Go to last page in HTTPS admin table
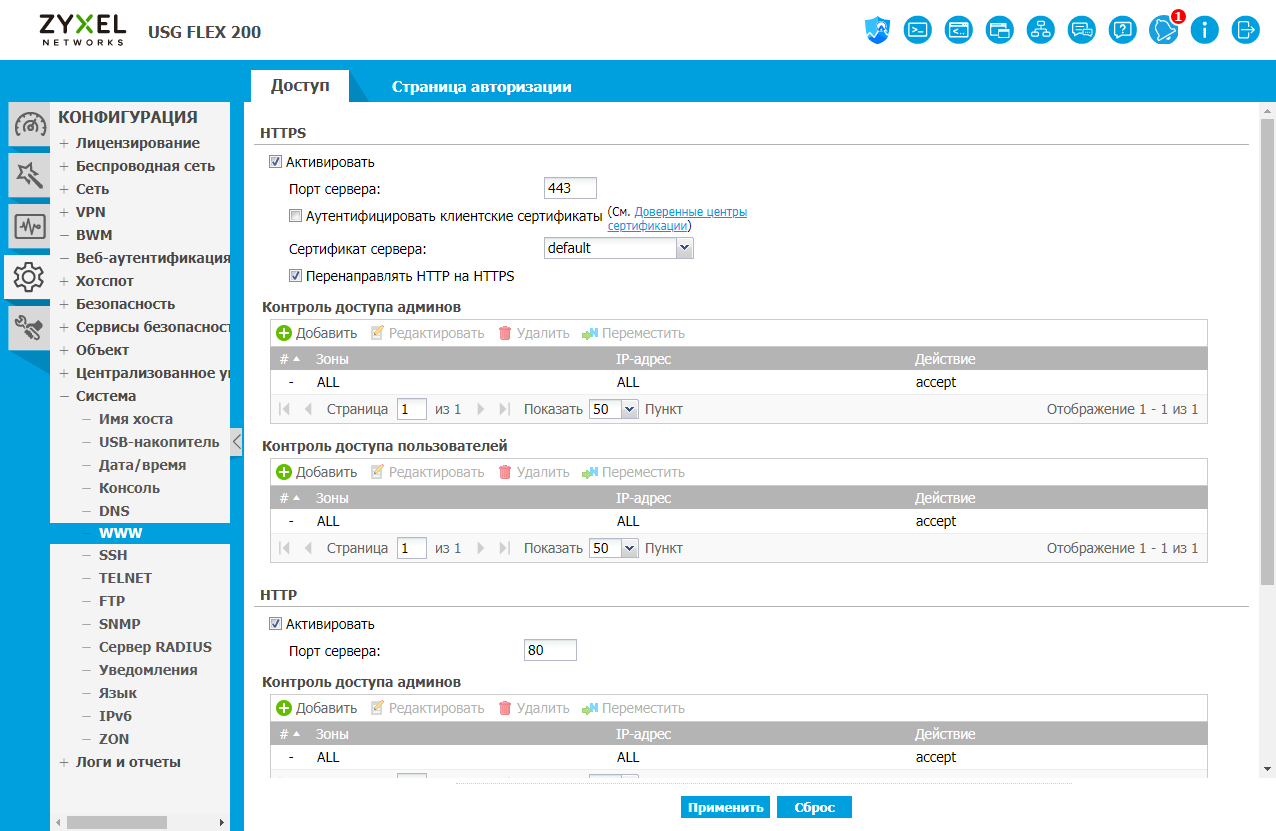The image size is (1276, 831). (504, 409)
